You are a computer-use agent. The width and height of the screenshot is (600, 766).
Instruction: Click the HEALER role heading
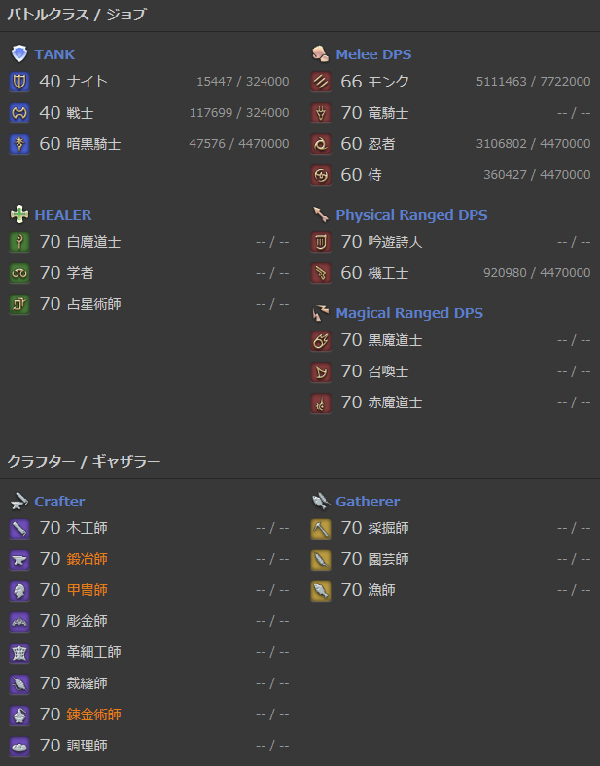63,215
